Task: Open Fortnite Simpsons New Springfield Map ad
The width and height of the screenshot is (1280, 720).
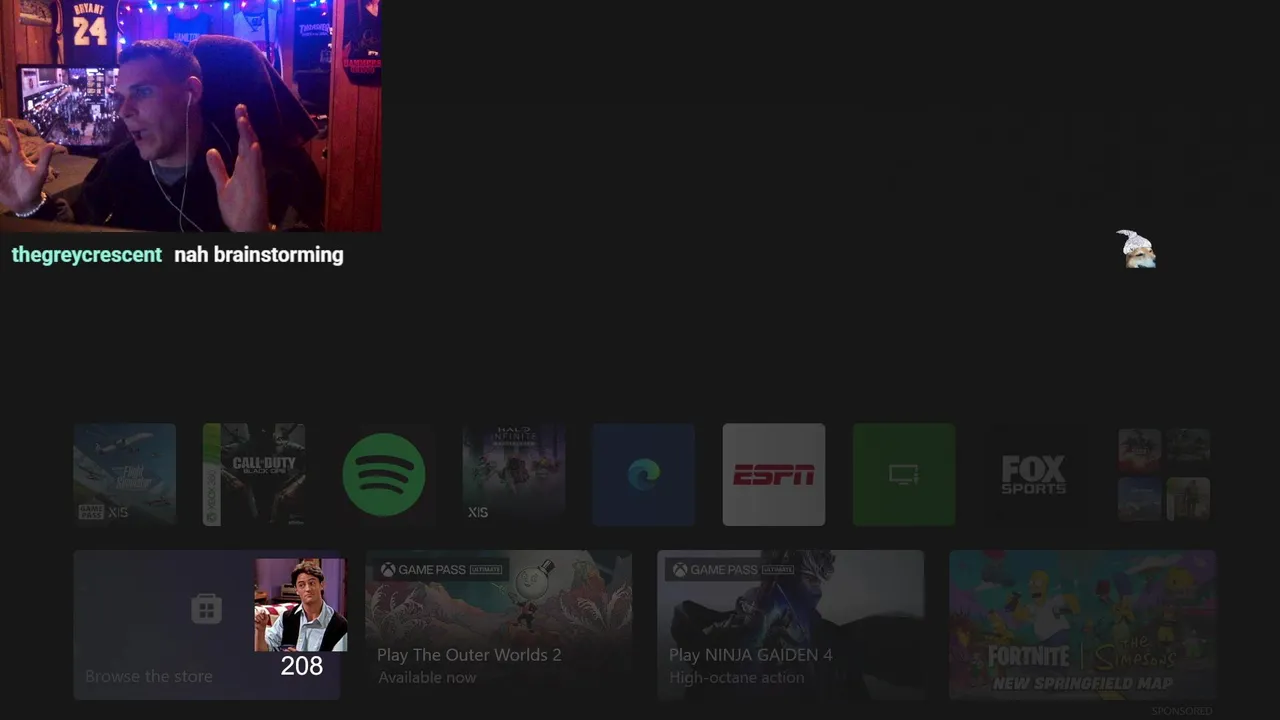Action: 1083,624
